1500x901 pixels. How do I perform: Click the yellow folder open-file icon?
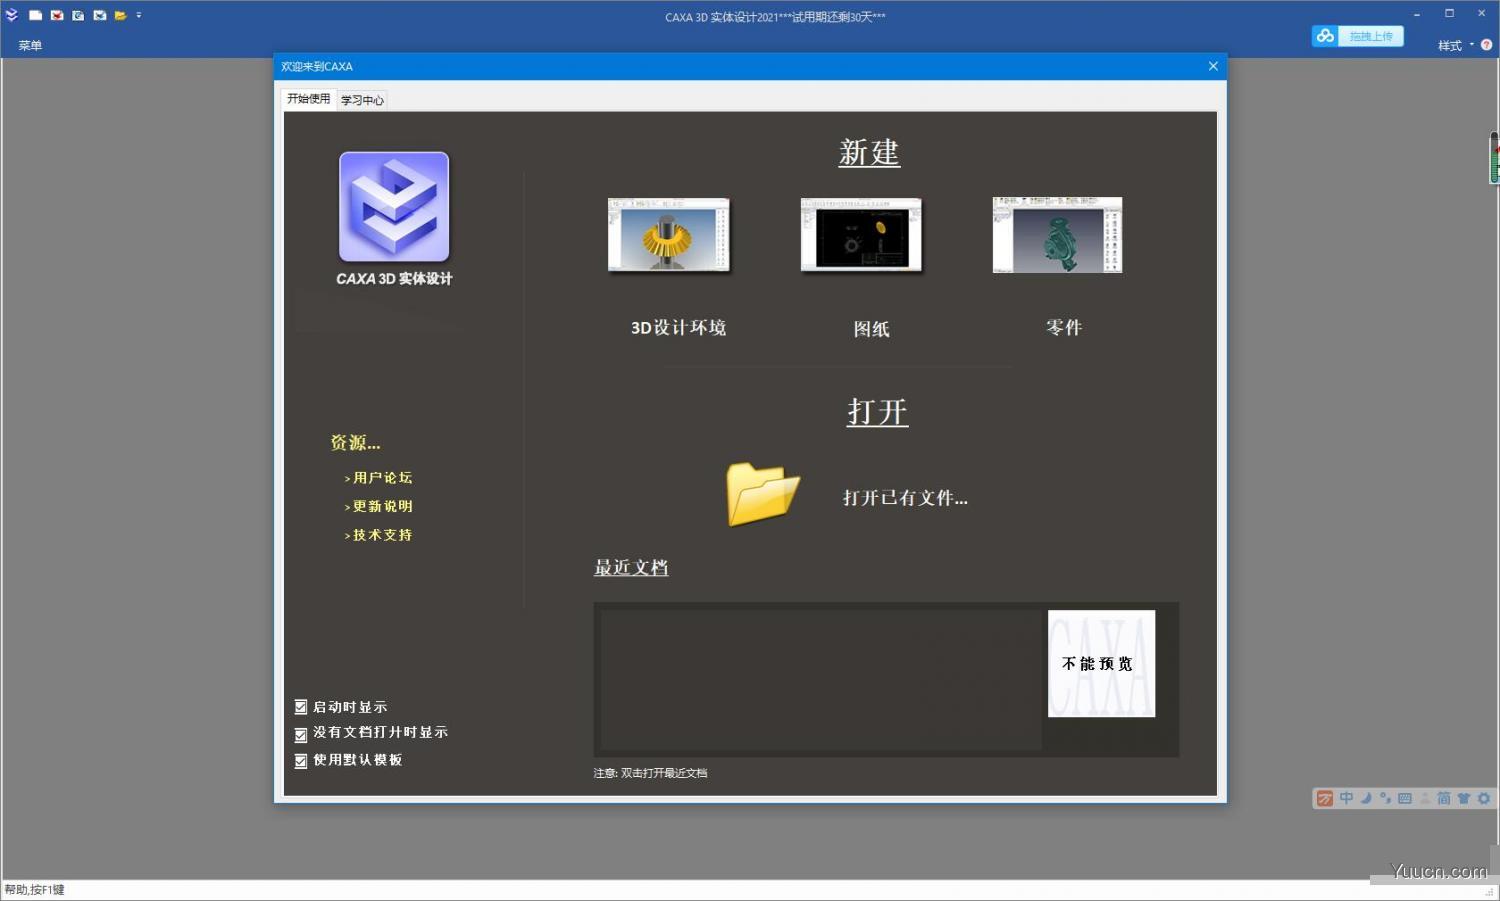(763, 494)
